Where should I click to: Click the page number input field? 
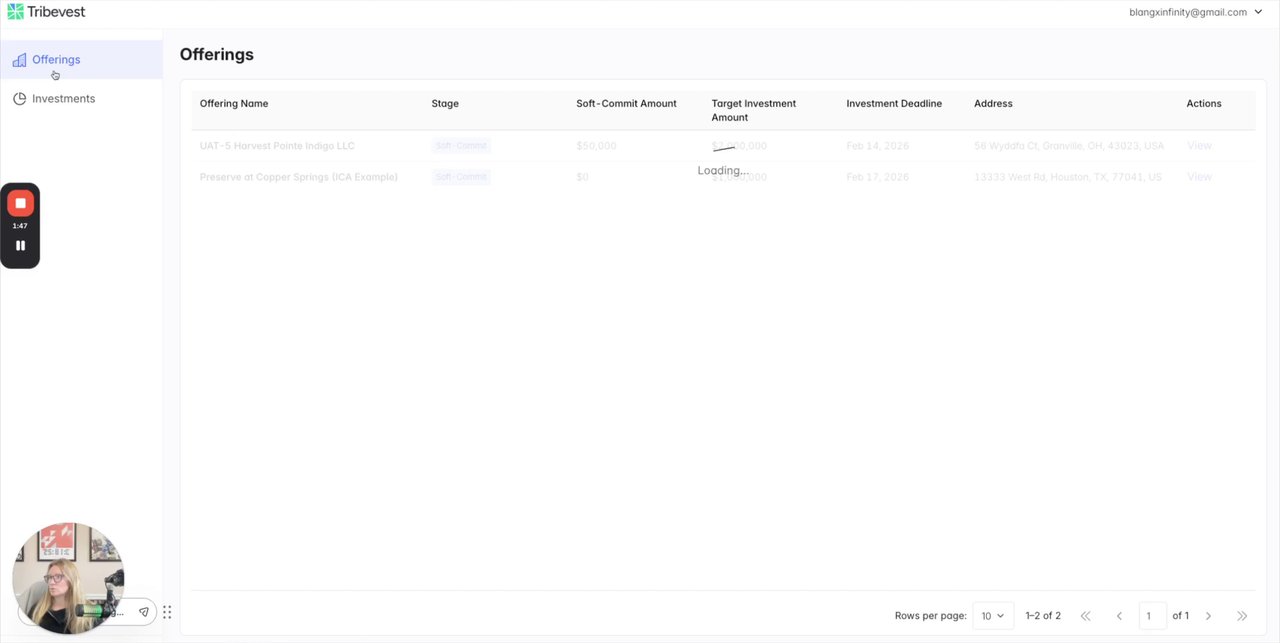[1152, 616]
